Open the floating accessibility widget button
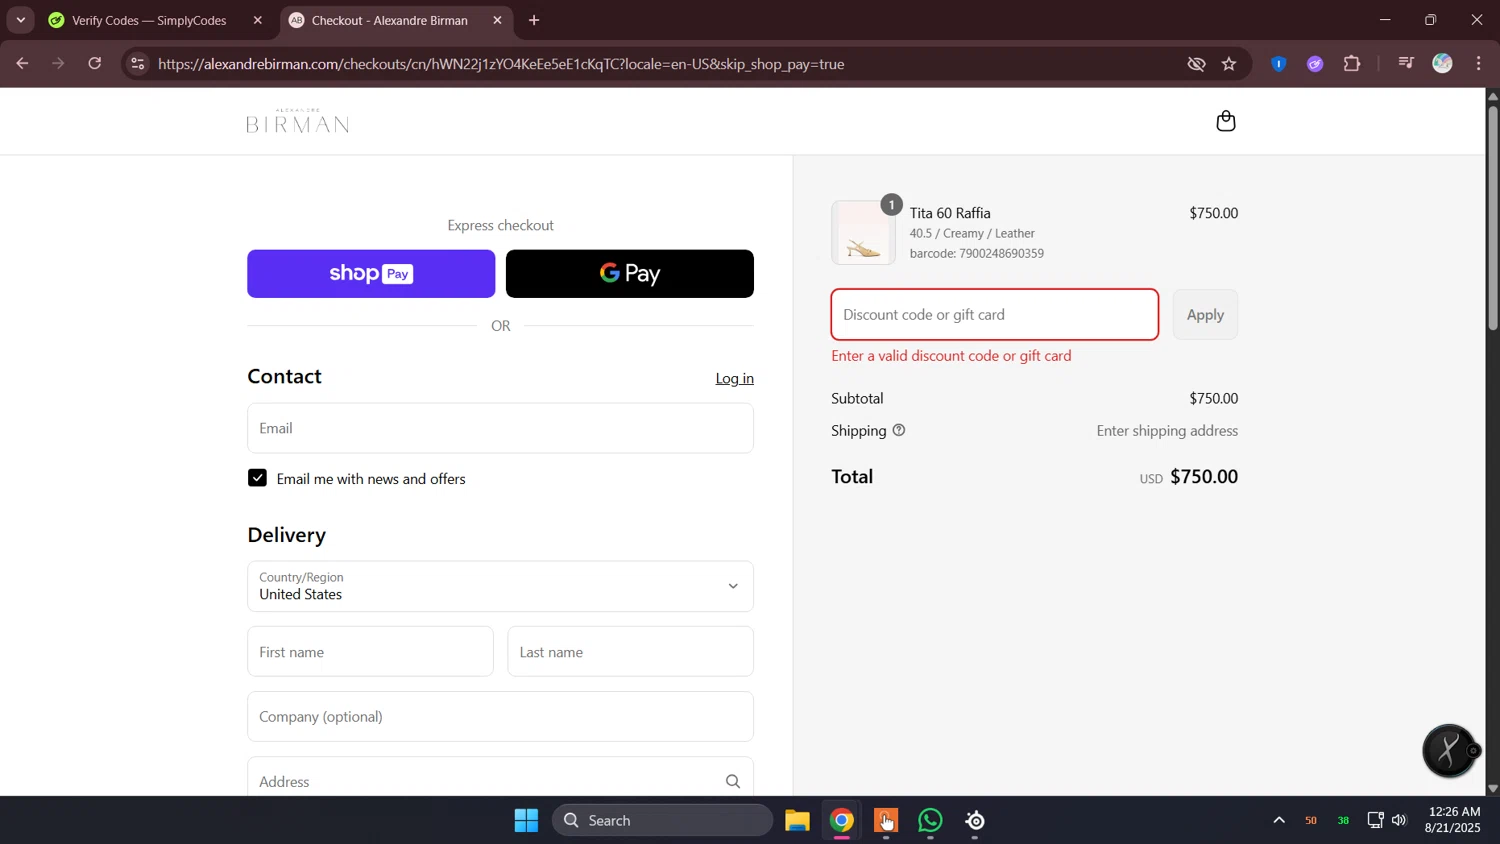1500x844 pixels. point(1449,750)
